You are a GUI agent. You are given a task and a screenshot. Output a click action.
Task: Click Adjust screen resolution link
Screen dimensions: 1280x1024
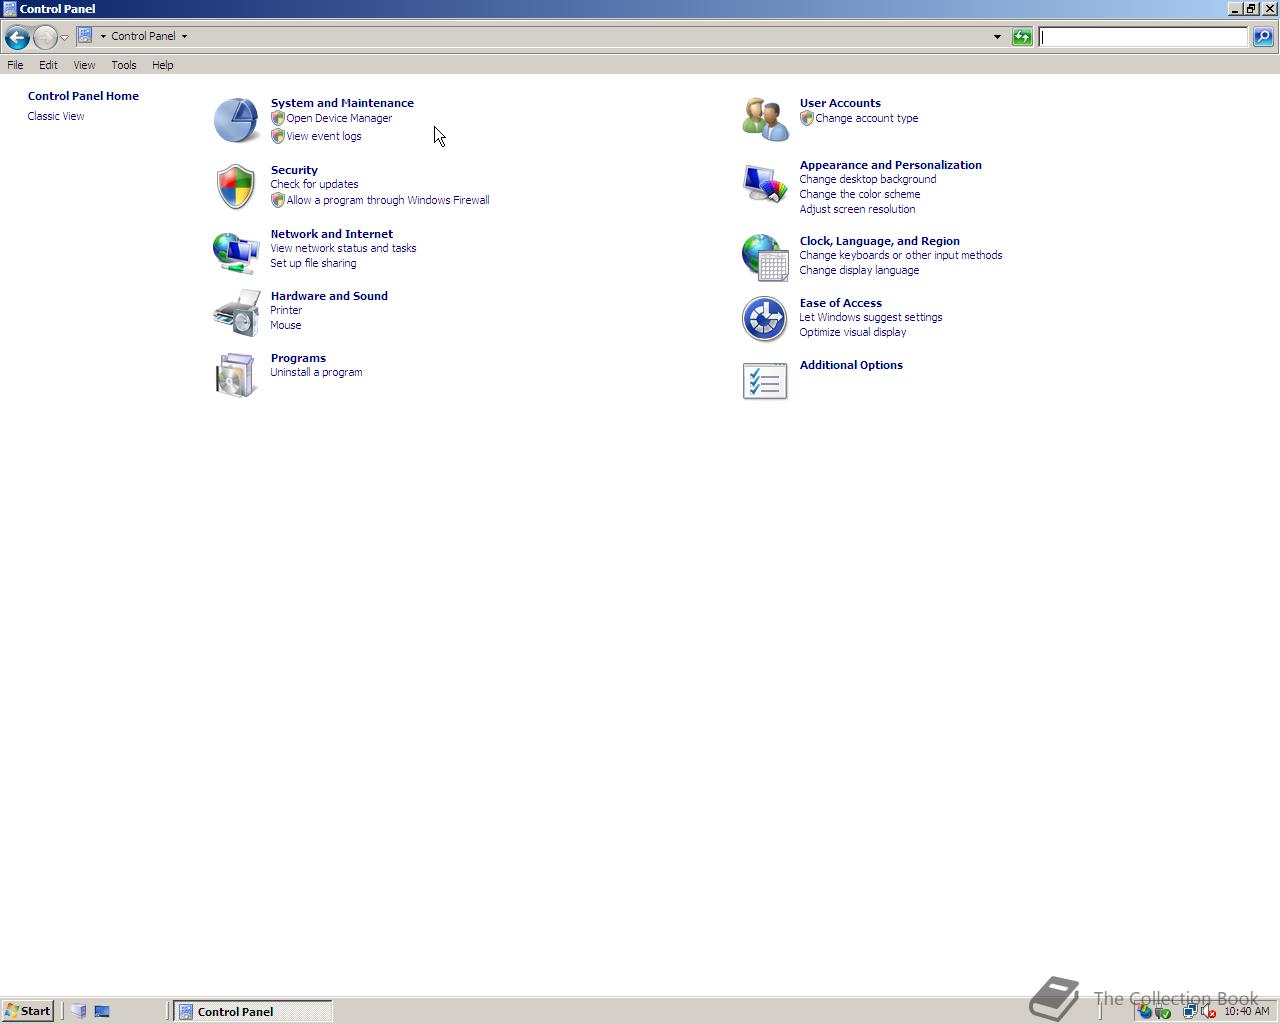pos(857,209)
